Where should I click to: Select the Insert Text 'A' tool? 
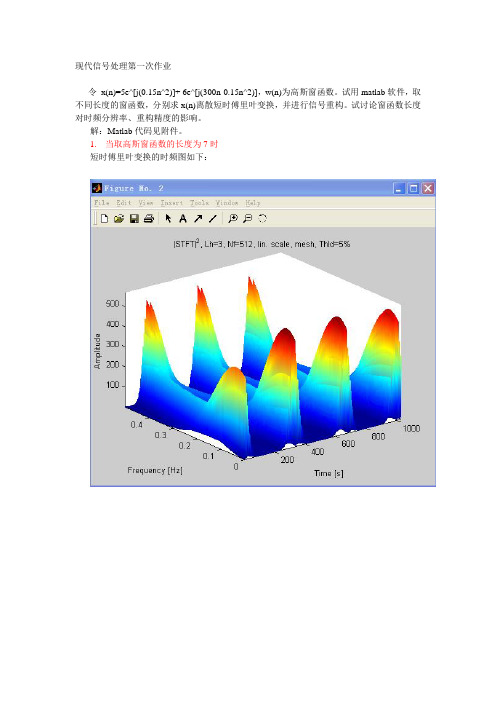pos(183,218)
